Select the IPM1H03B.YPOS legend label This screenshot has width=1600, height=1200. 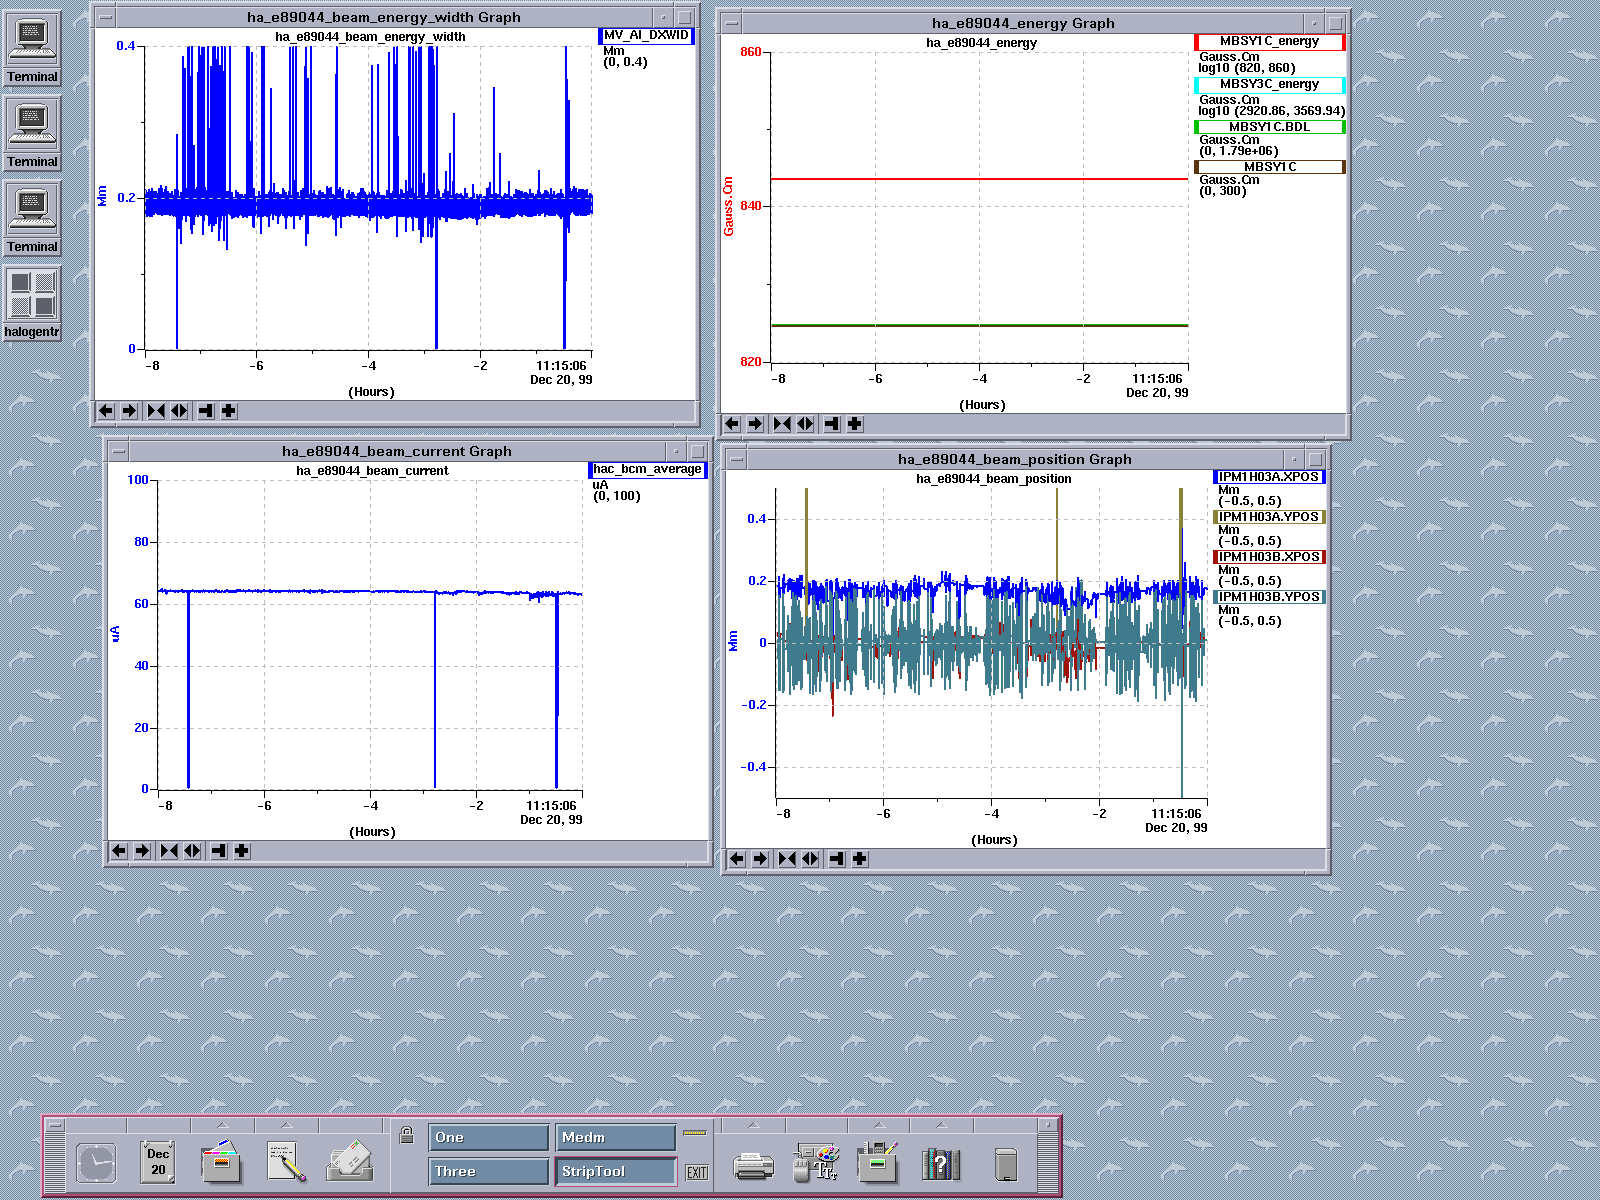[x=1269, y=597]
